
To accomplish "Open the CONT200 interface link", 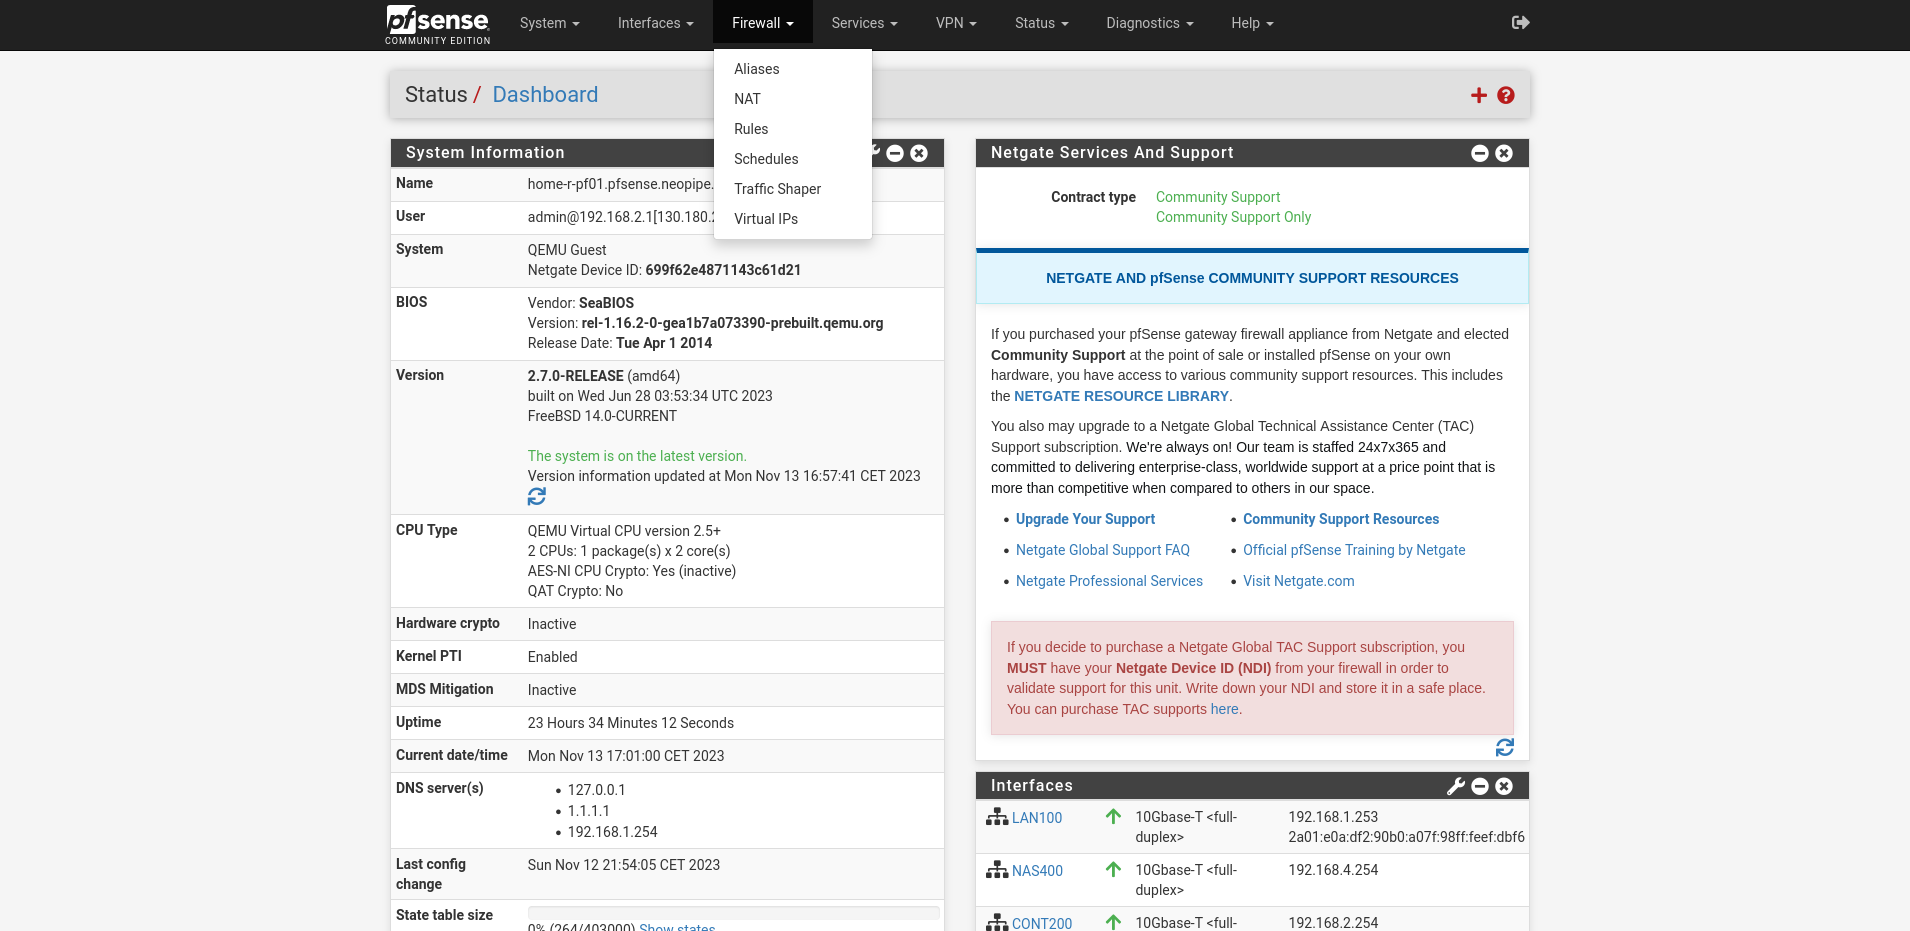I will point(1042,923).
